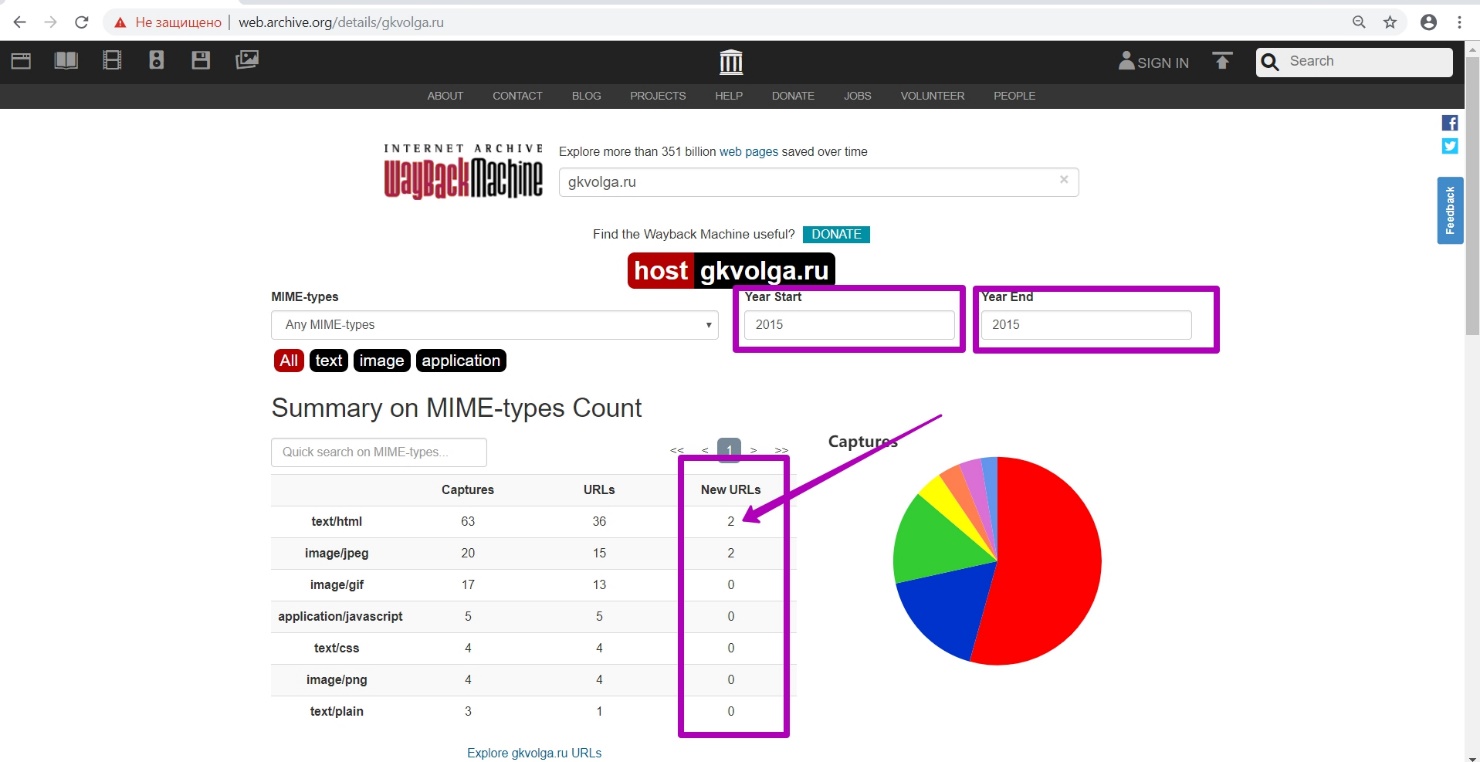Reload the page with the refresh icon

(x=82, y=22)
